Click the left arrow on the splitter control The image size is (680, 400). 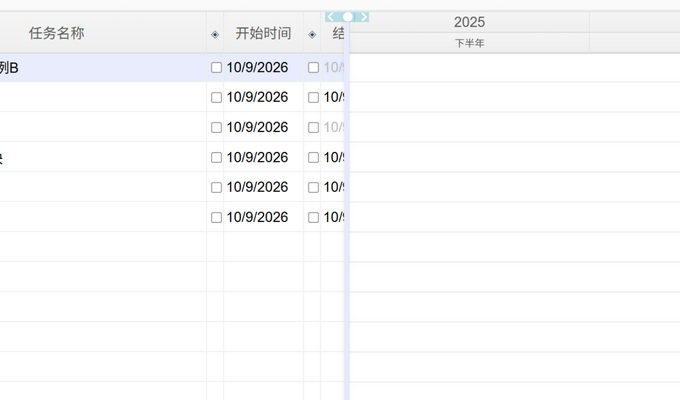pos(330,17)
